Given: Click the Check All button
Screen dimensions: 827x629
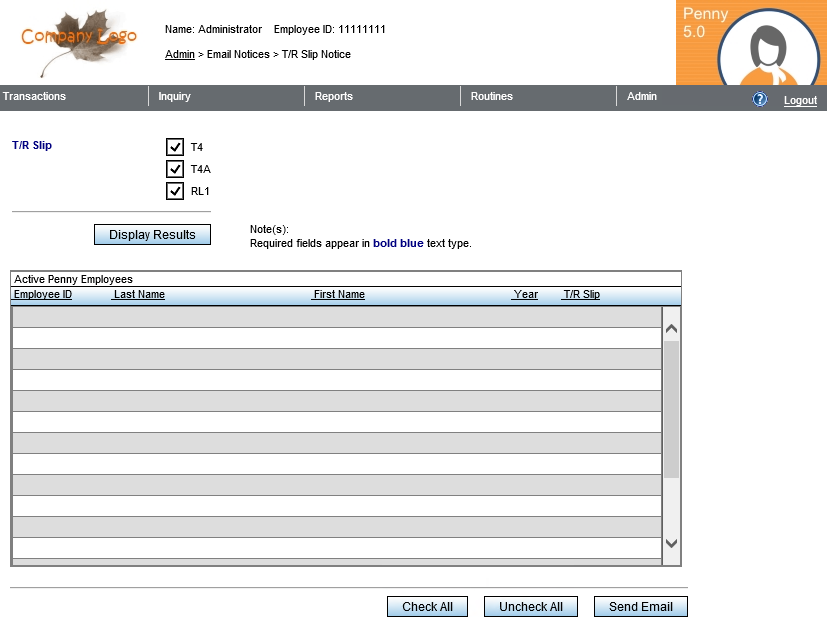Looking at the screenshot, I should point(428,607).
